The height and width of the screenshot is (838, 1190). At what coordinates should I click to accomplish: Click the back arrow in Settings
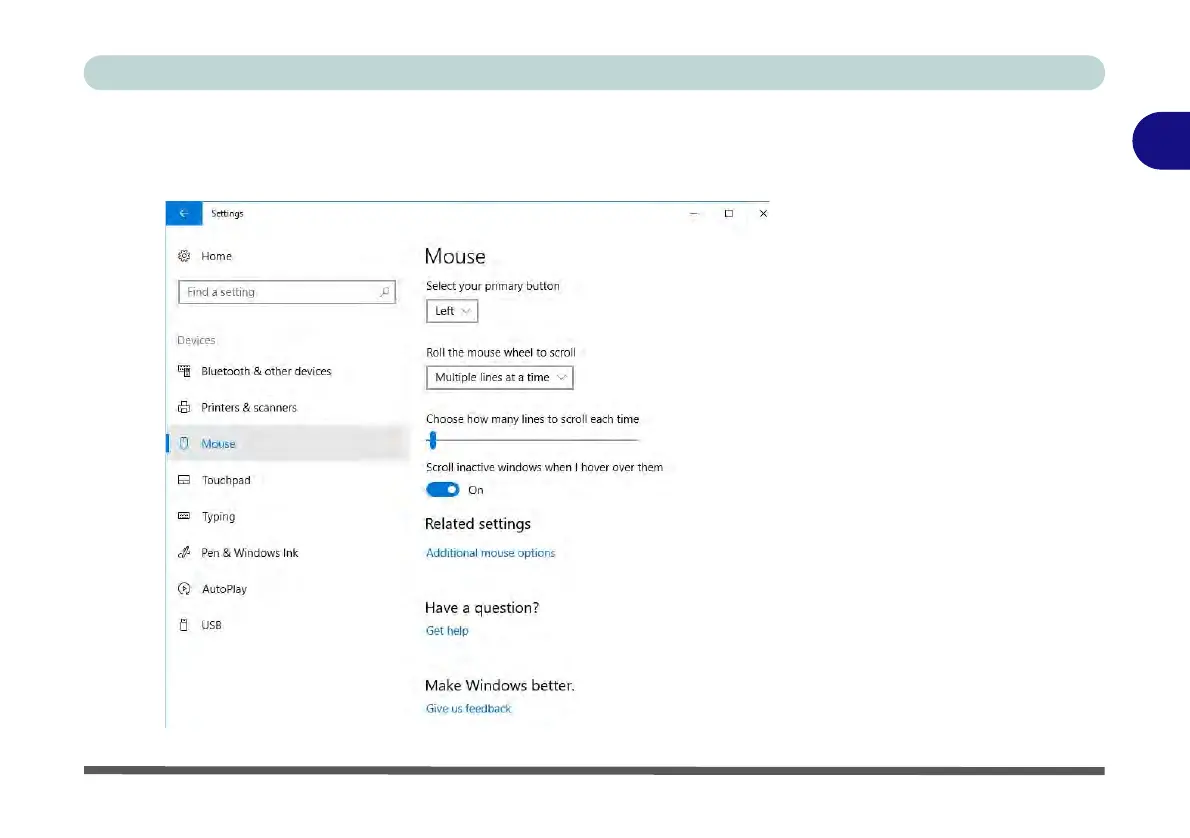[184, 213]
